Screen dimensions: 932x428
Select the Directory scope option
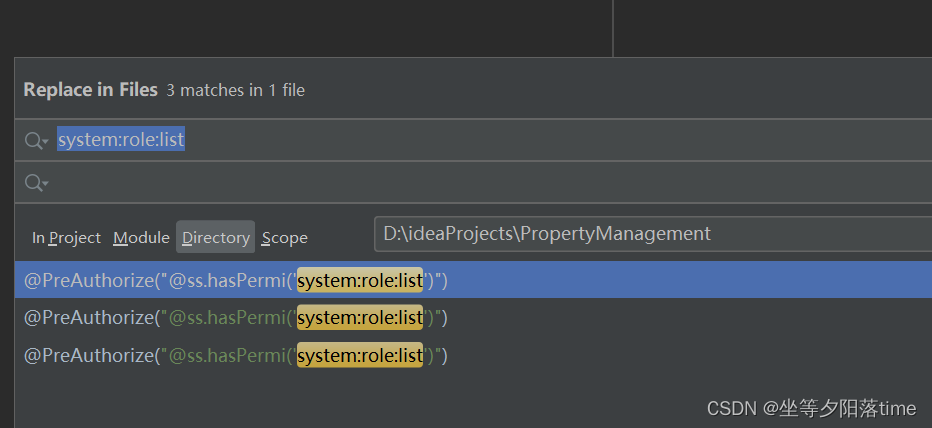point(216,237)
